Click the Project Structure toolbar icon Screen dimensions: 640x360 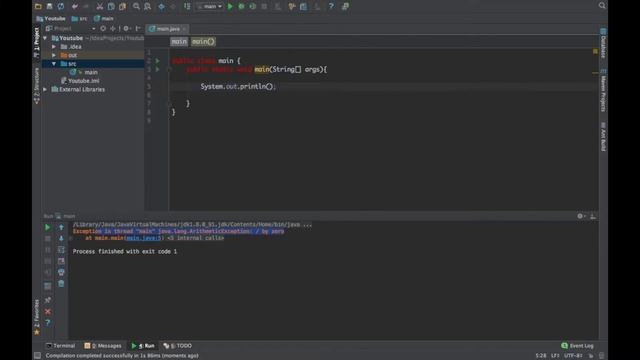pyautogui.click(x=303, y=7)
